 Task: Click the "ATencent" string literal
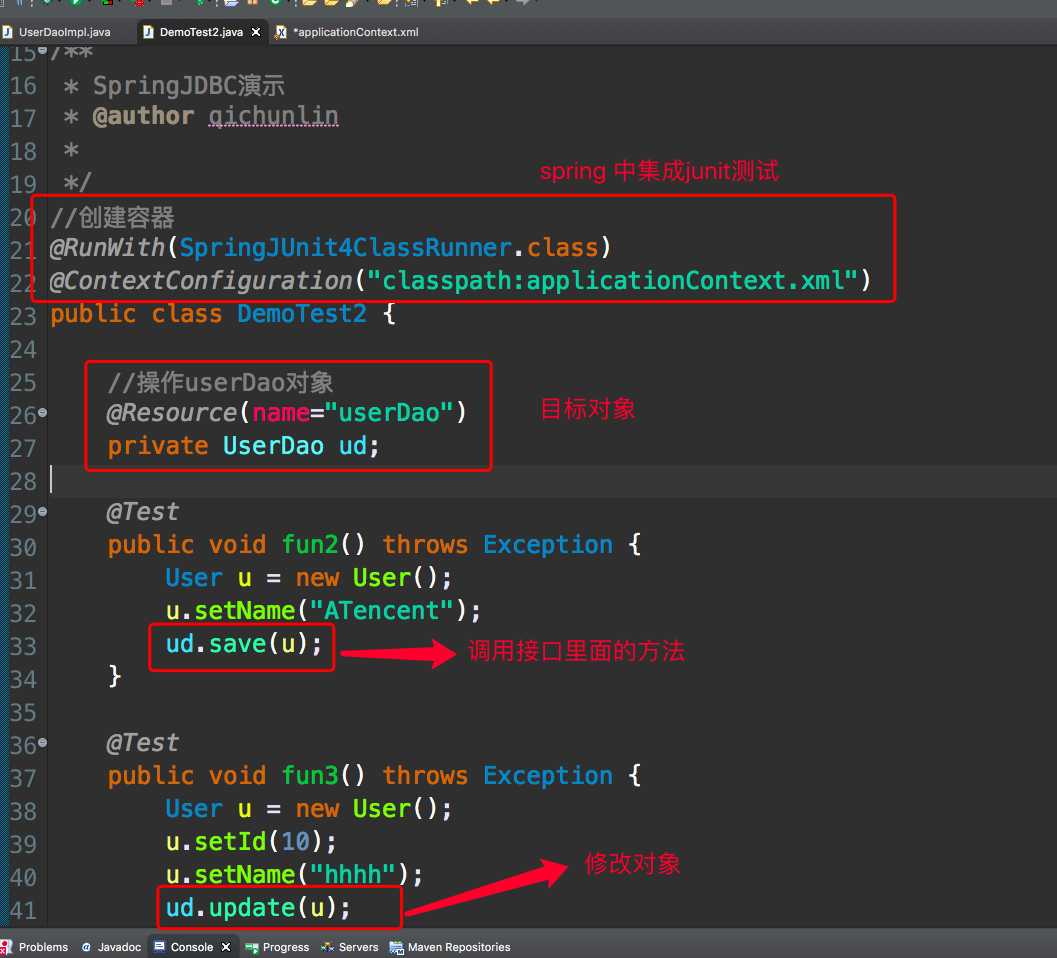[382, 610]
